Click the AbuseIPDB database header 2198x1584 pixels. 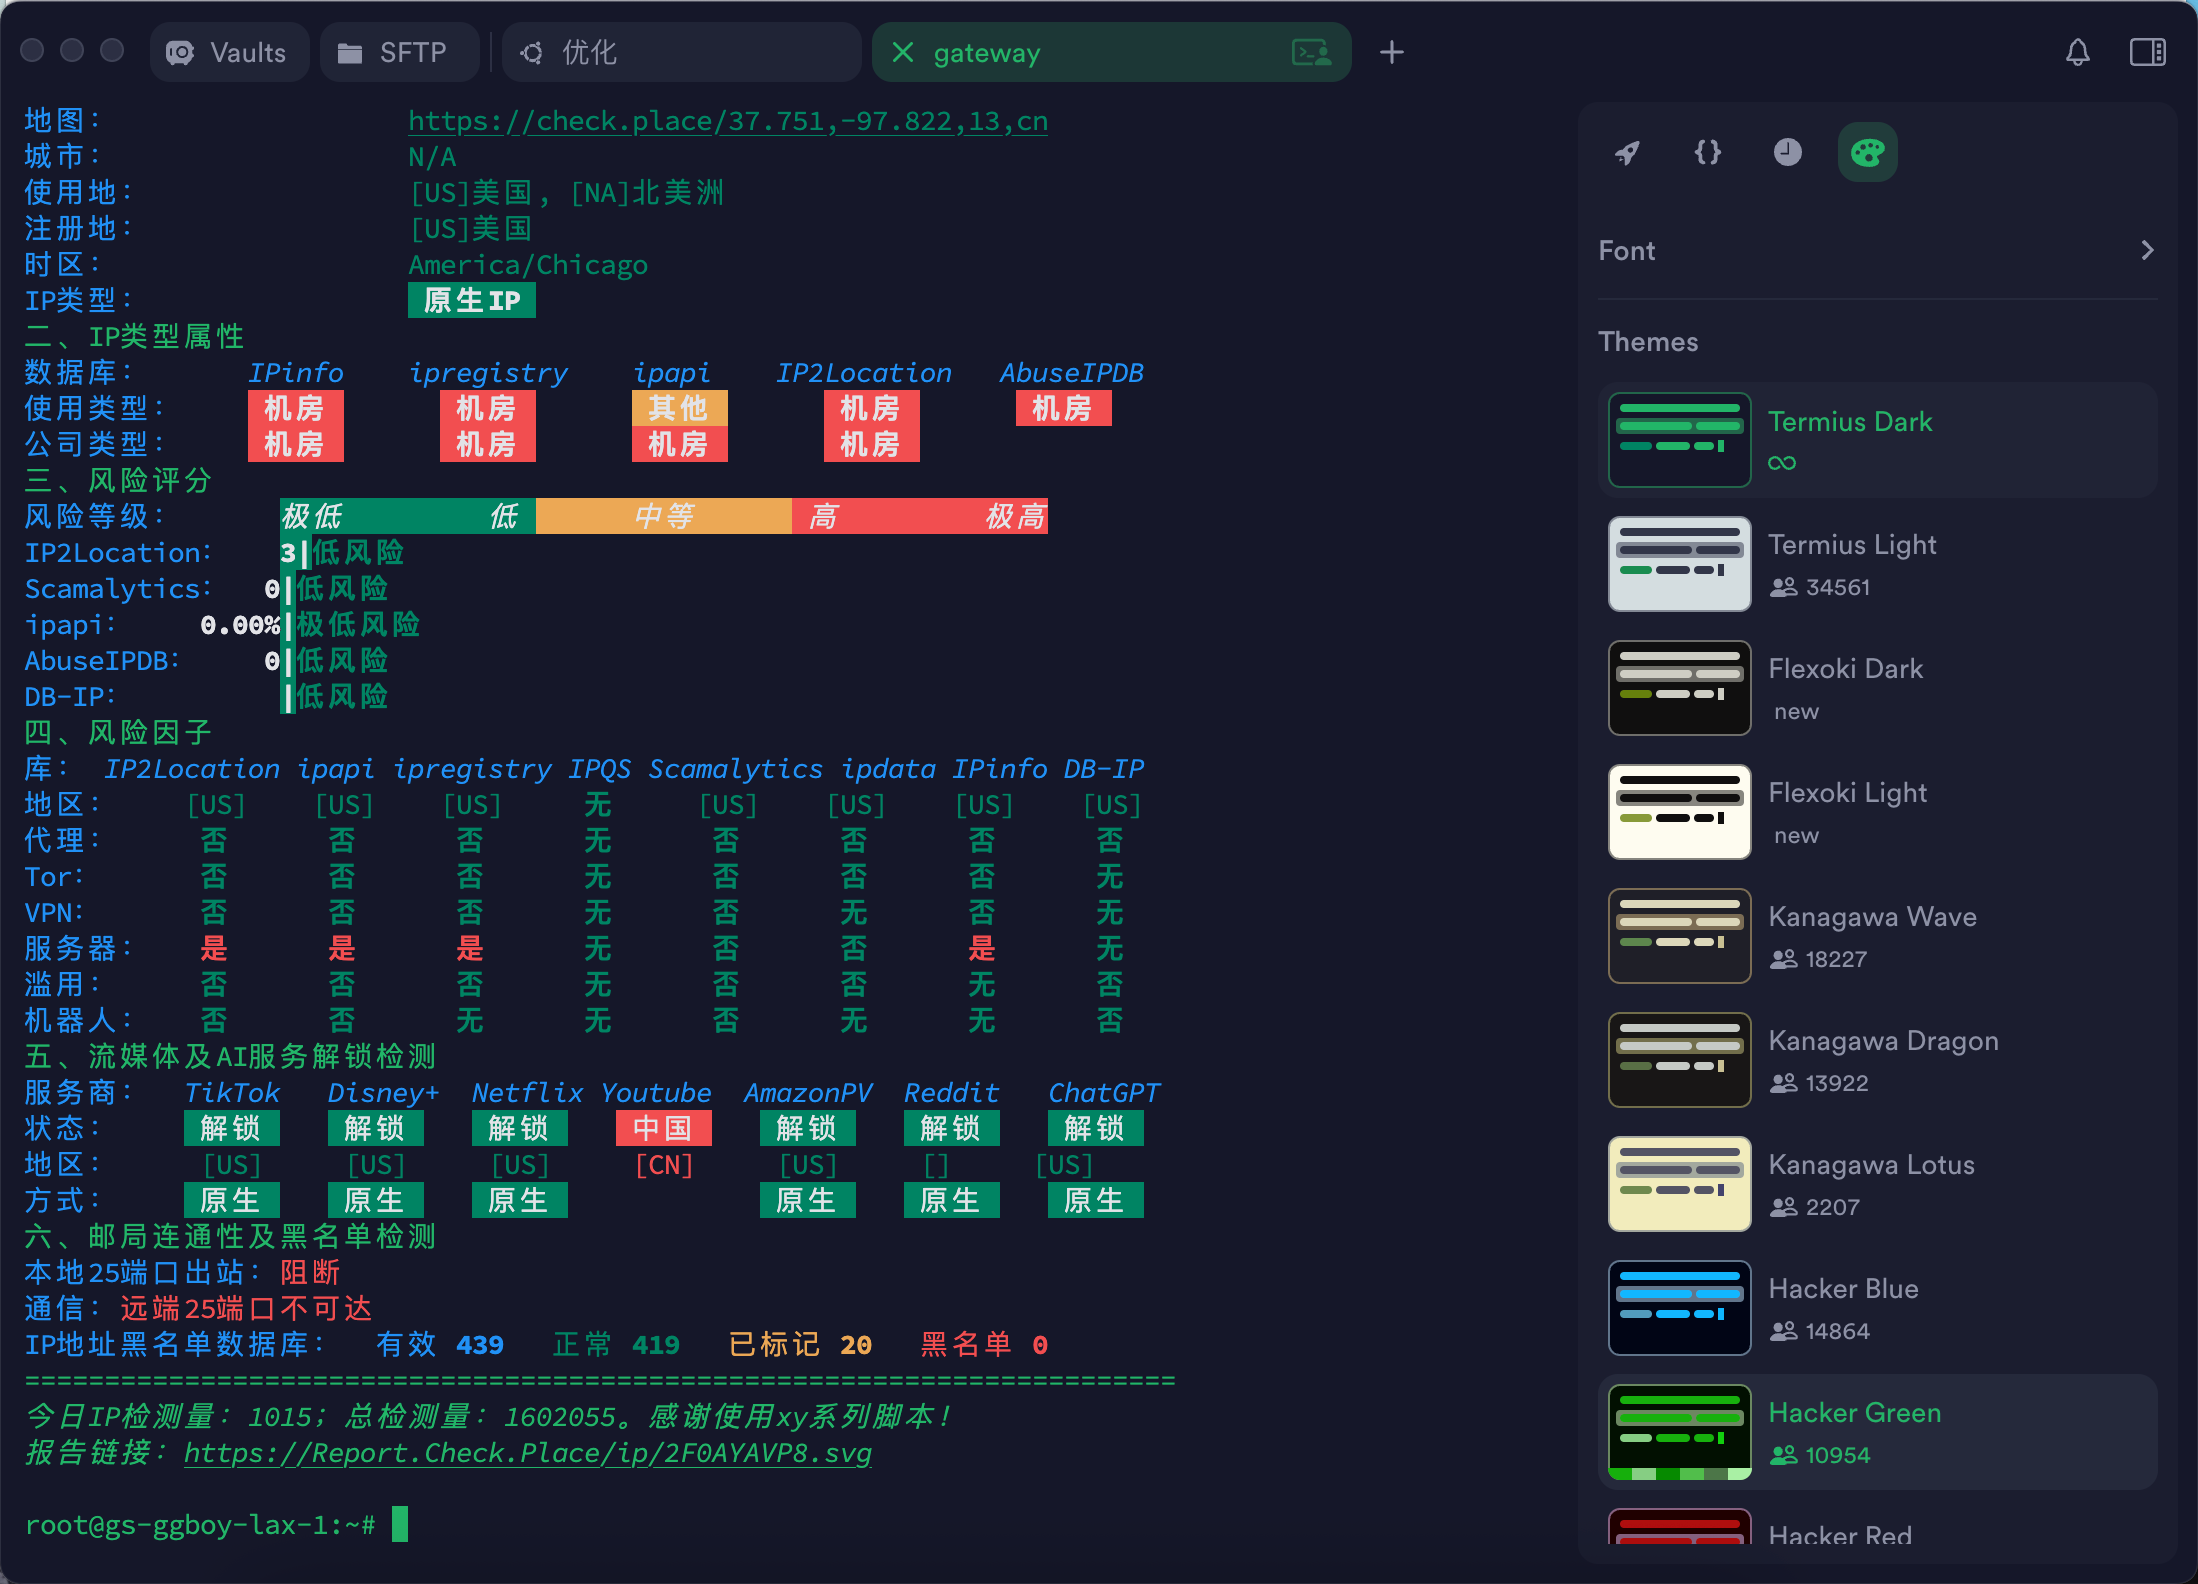(x=1072, y=373)
